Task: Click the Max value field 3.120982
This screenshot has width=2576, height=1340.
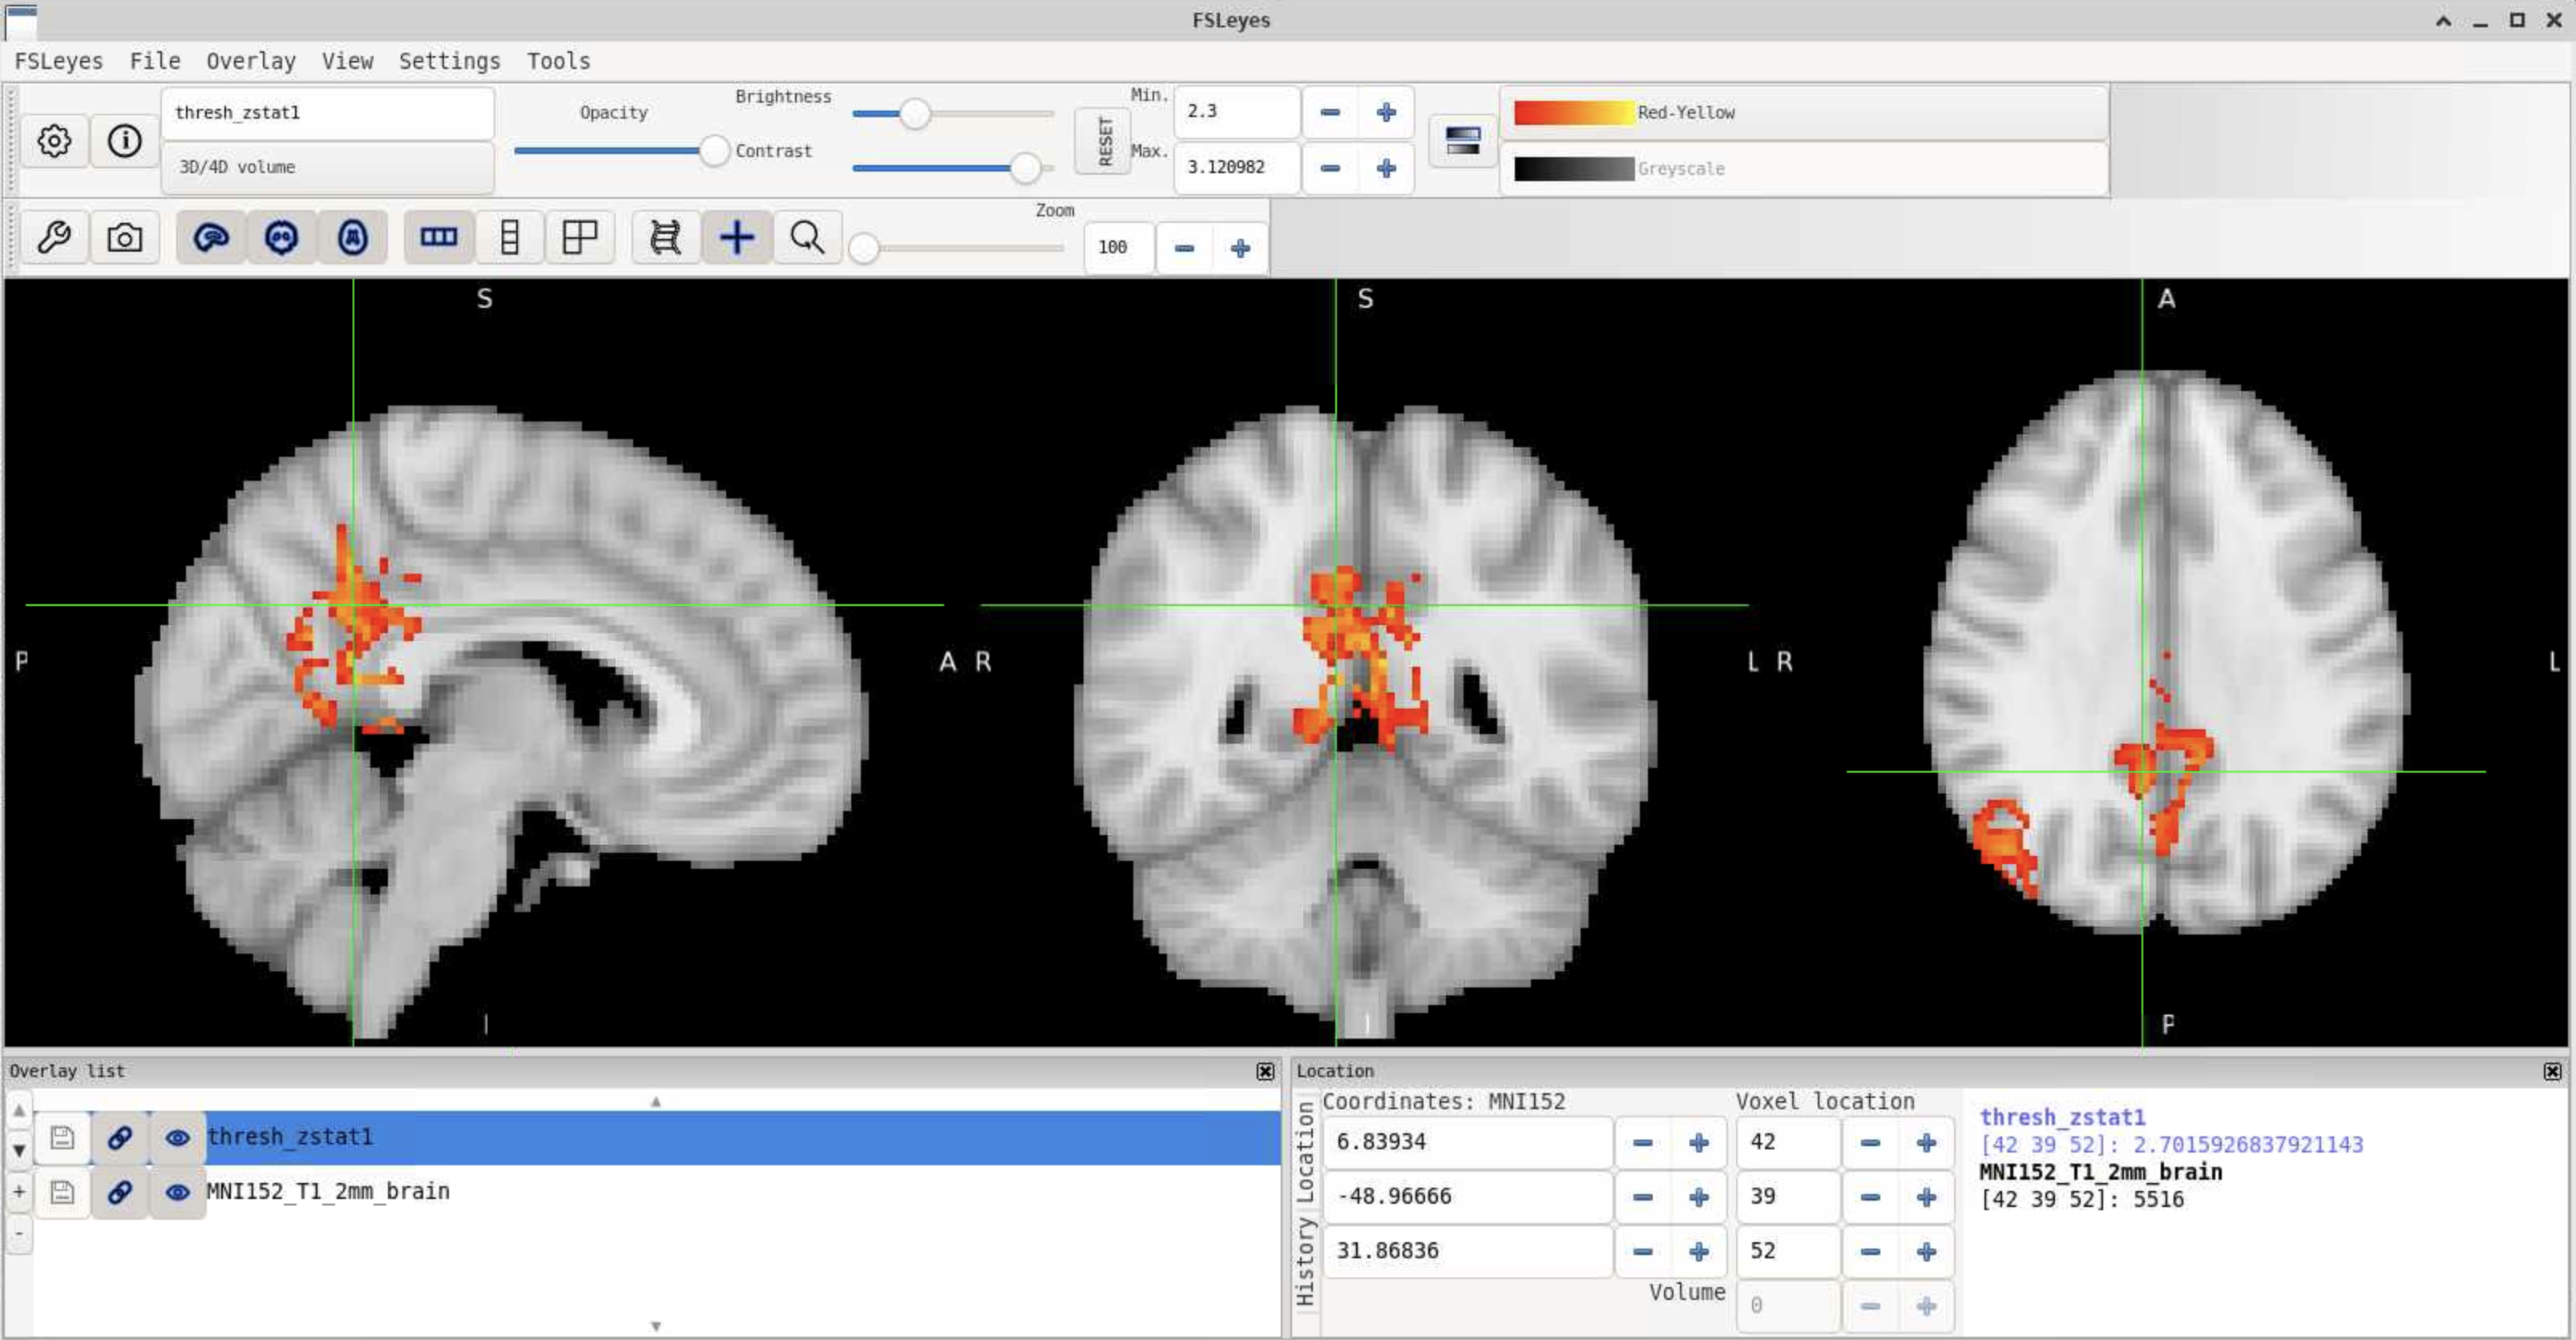Action: [x=1237, y=167]
